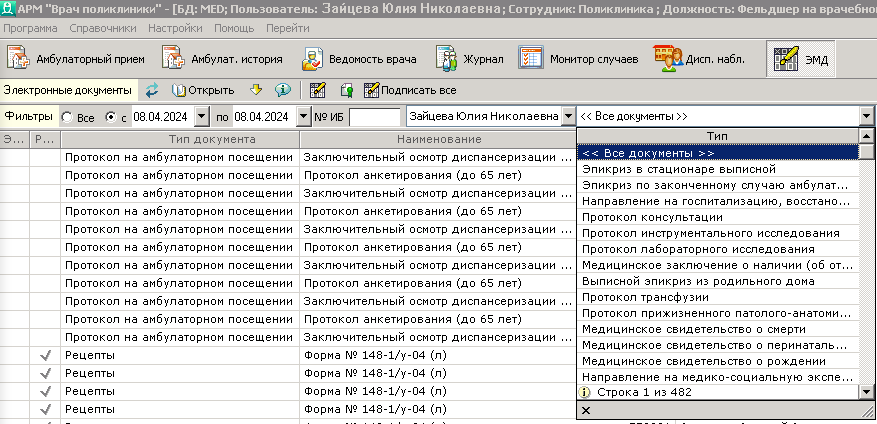Select Медицинское заключение о наличии option
The height and width of the screenshot is (424, 877).
[x=718, y=265]
